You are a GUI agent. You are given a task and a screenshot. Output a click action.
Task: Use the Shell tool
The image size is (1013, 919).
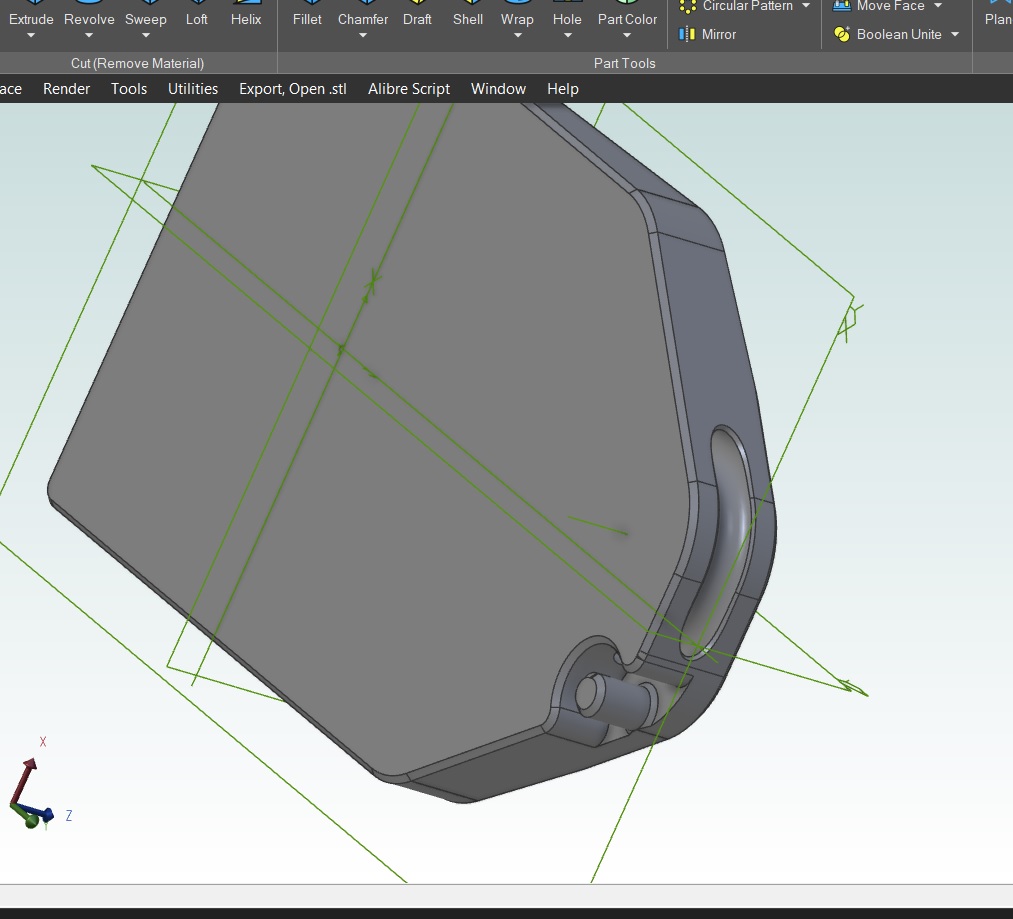[x=468, y=19]
